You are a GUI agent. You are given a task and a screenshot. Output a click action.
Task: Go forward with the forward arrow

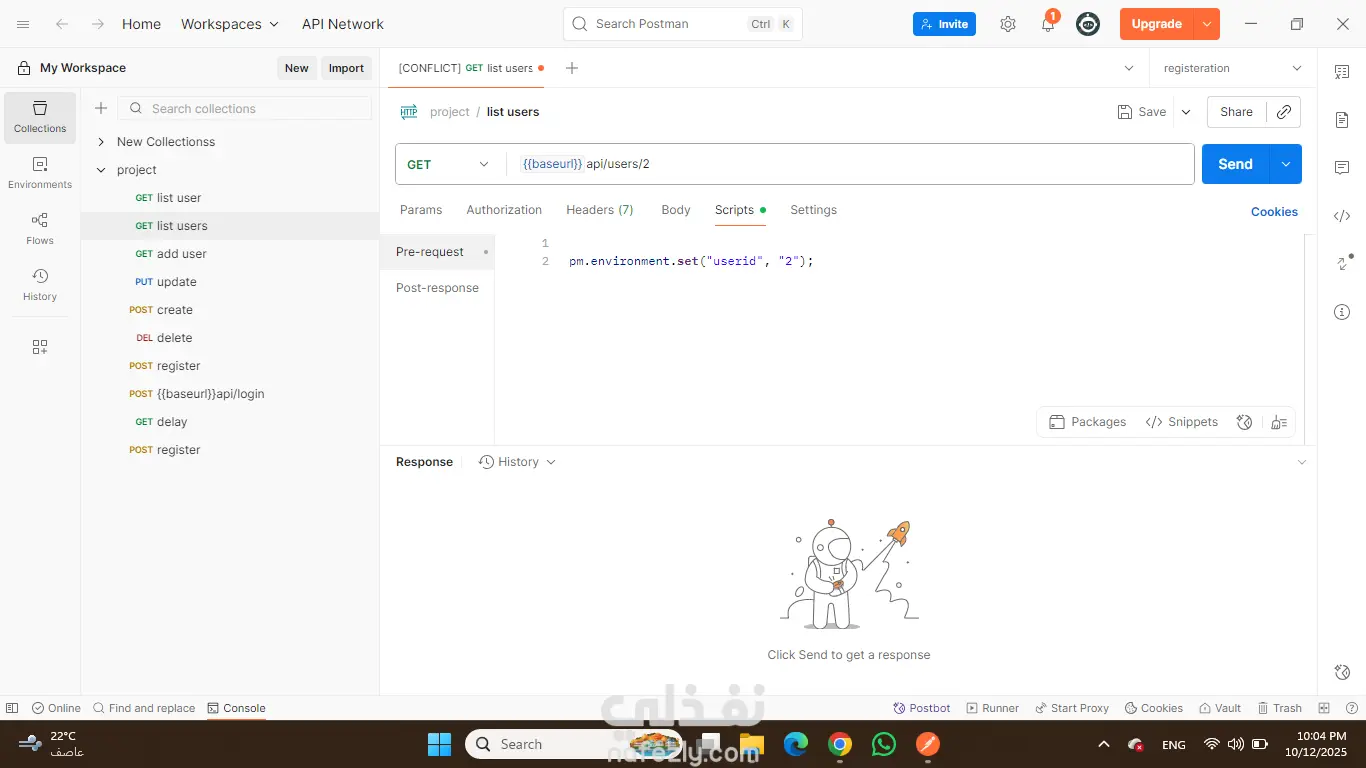[97, 24]
